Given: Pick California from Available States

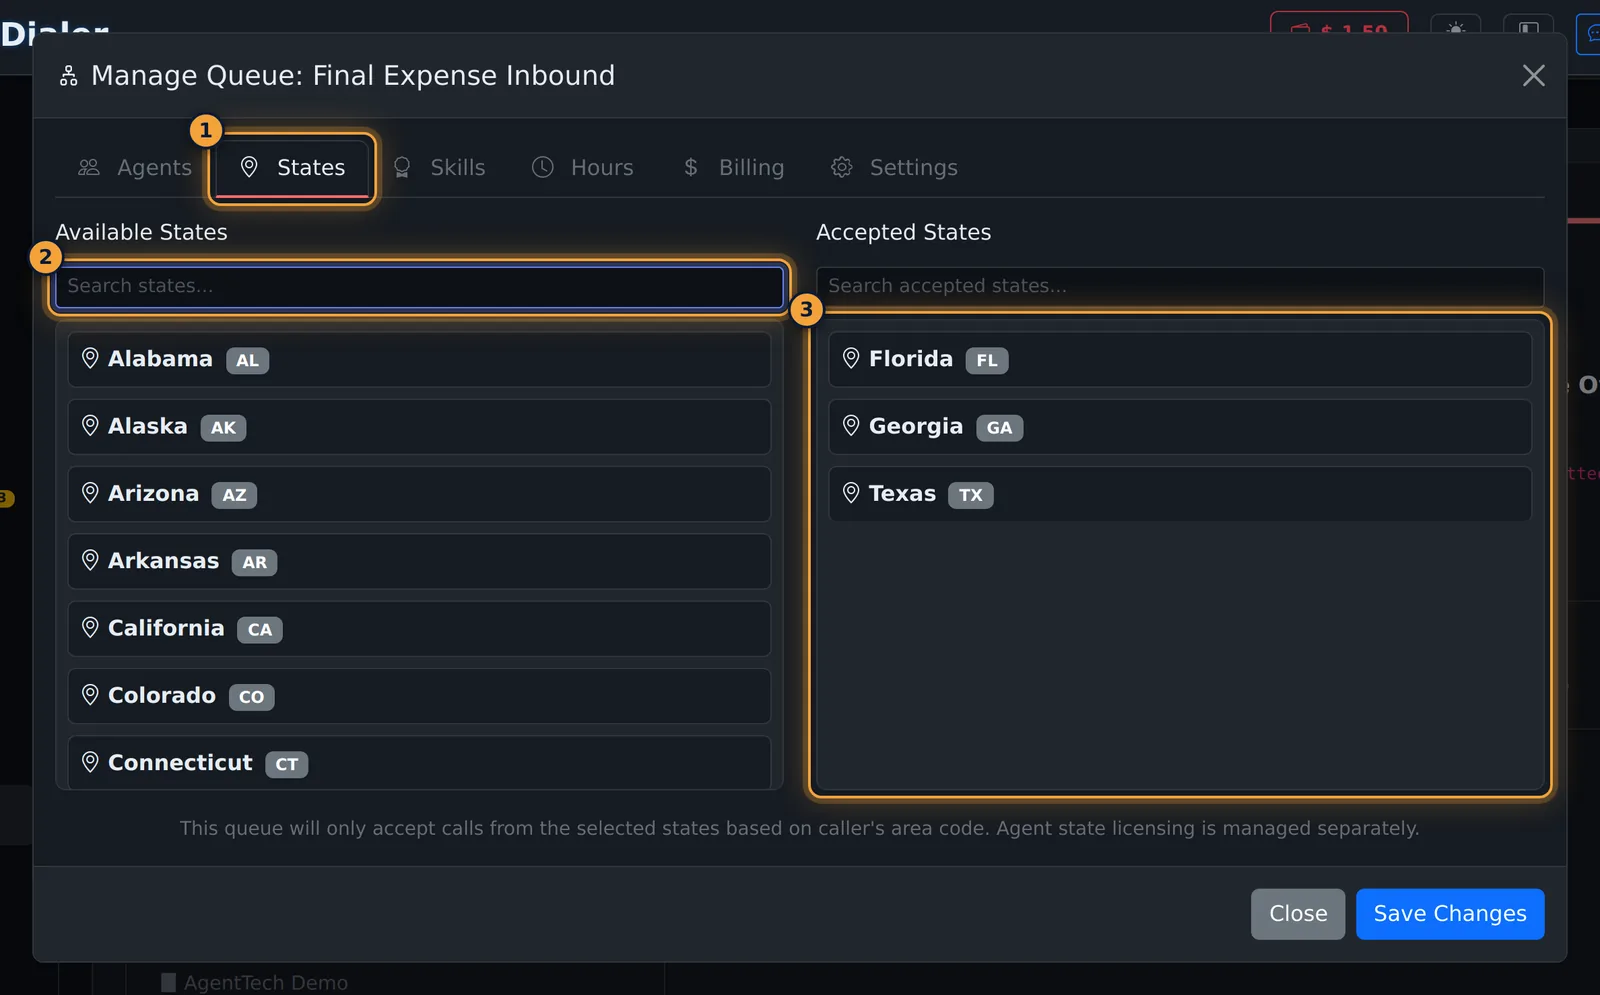Looking at the screenshot, I should (419, 629).
